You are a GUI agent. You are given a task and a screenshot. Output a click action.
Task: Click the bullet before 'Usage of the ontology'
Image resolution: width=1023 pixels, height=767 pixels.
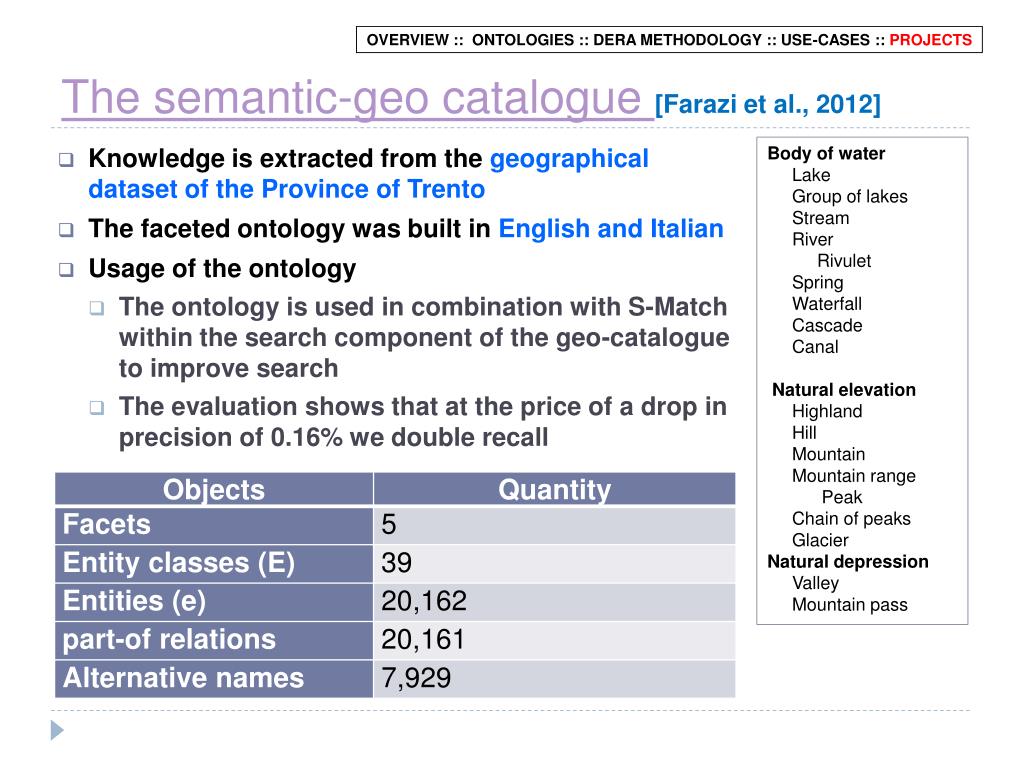point(66,269)
